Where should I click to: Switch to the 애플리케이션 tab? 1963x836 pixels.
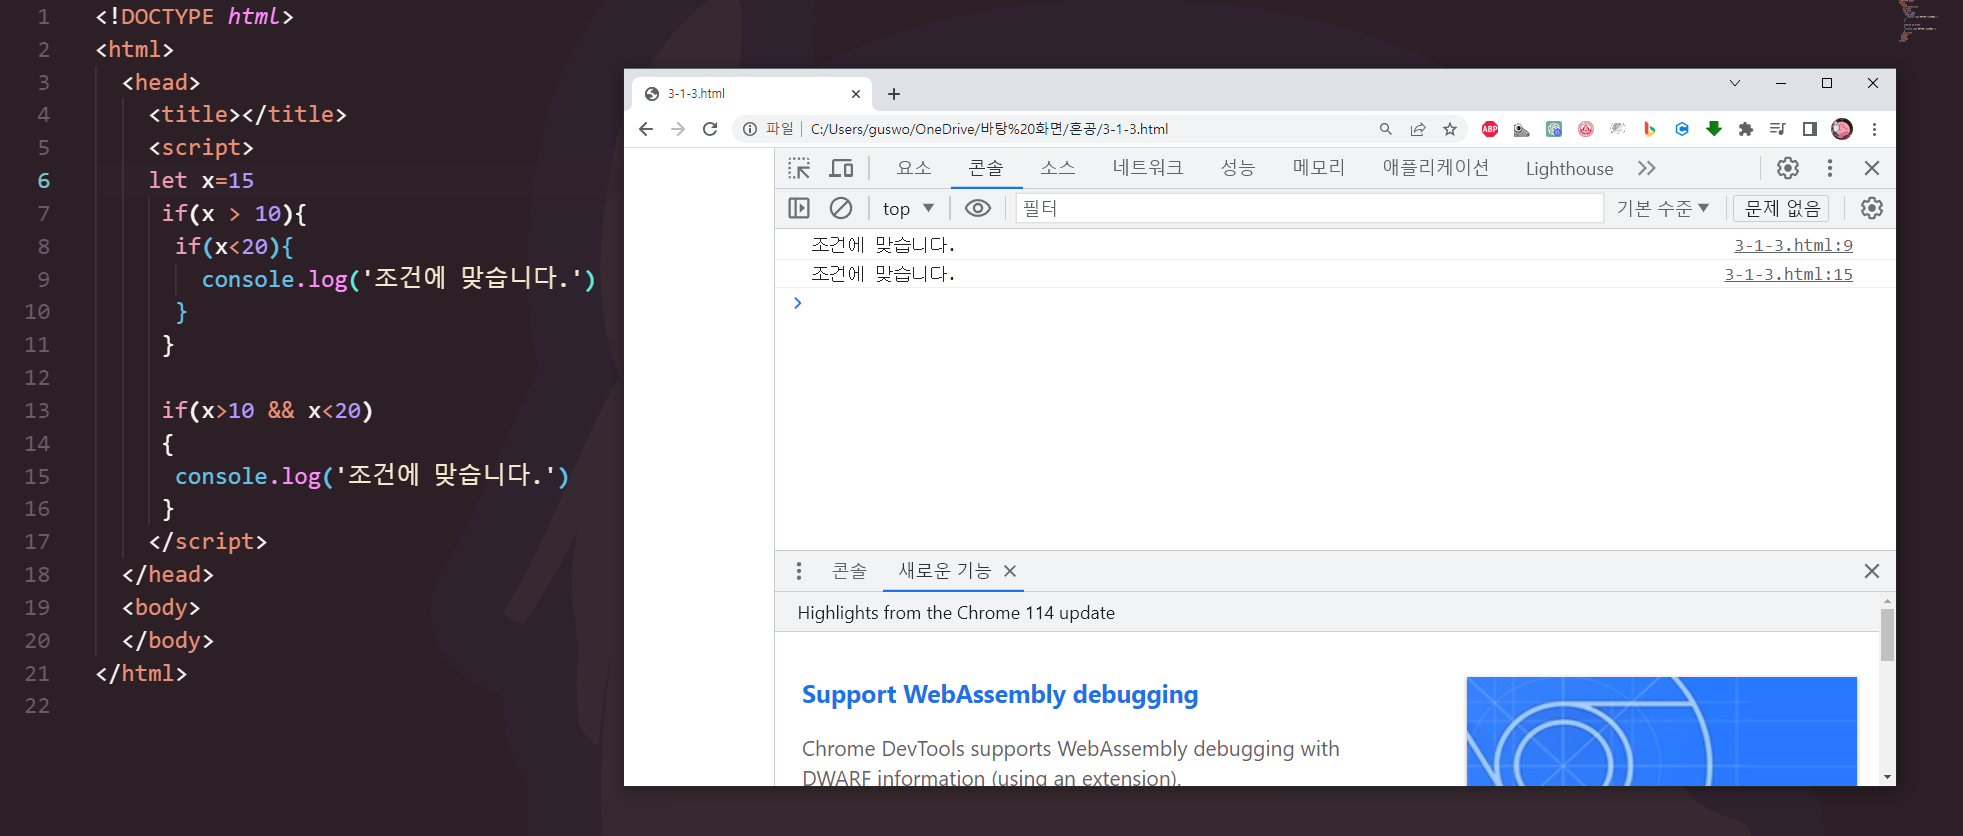pos(1436,168)
